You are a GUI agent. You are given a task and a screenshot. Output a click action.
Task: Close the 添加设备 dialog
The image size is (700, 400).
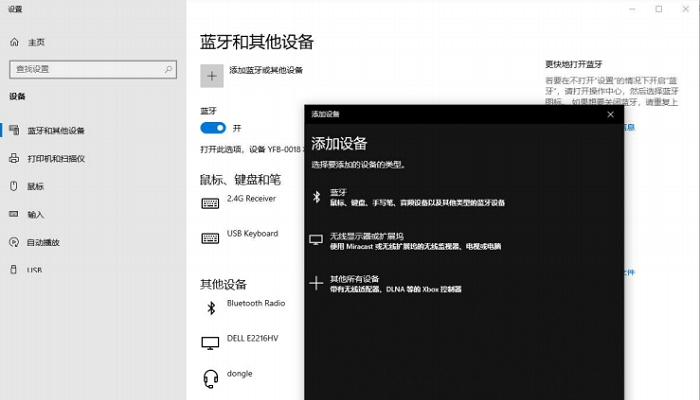(x=610, y=114)
